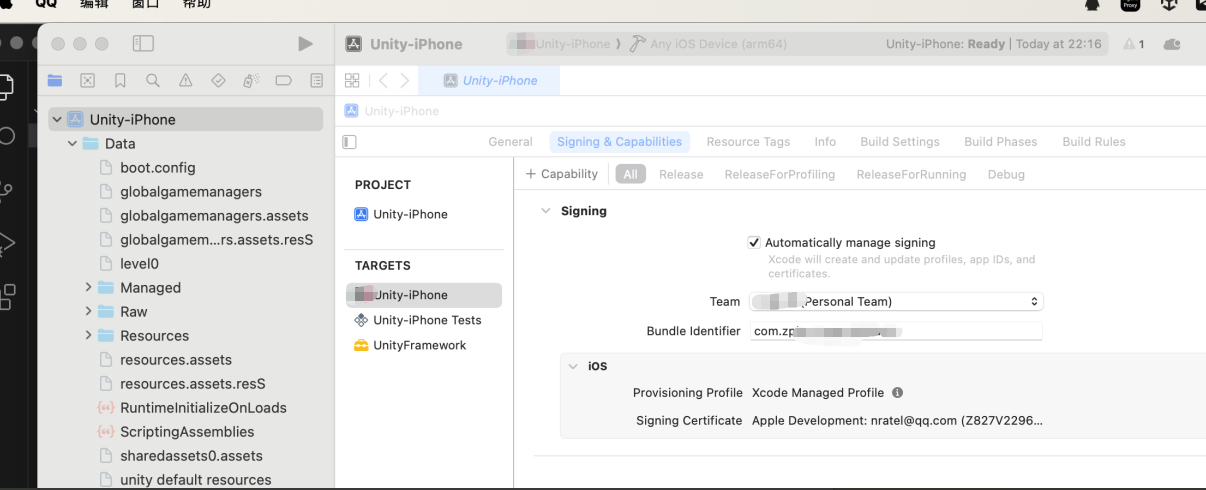Select the Unity-iPhone editor tab
Image resolution: width=1206 pixels, height=490 pixels.
point(489,80)
